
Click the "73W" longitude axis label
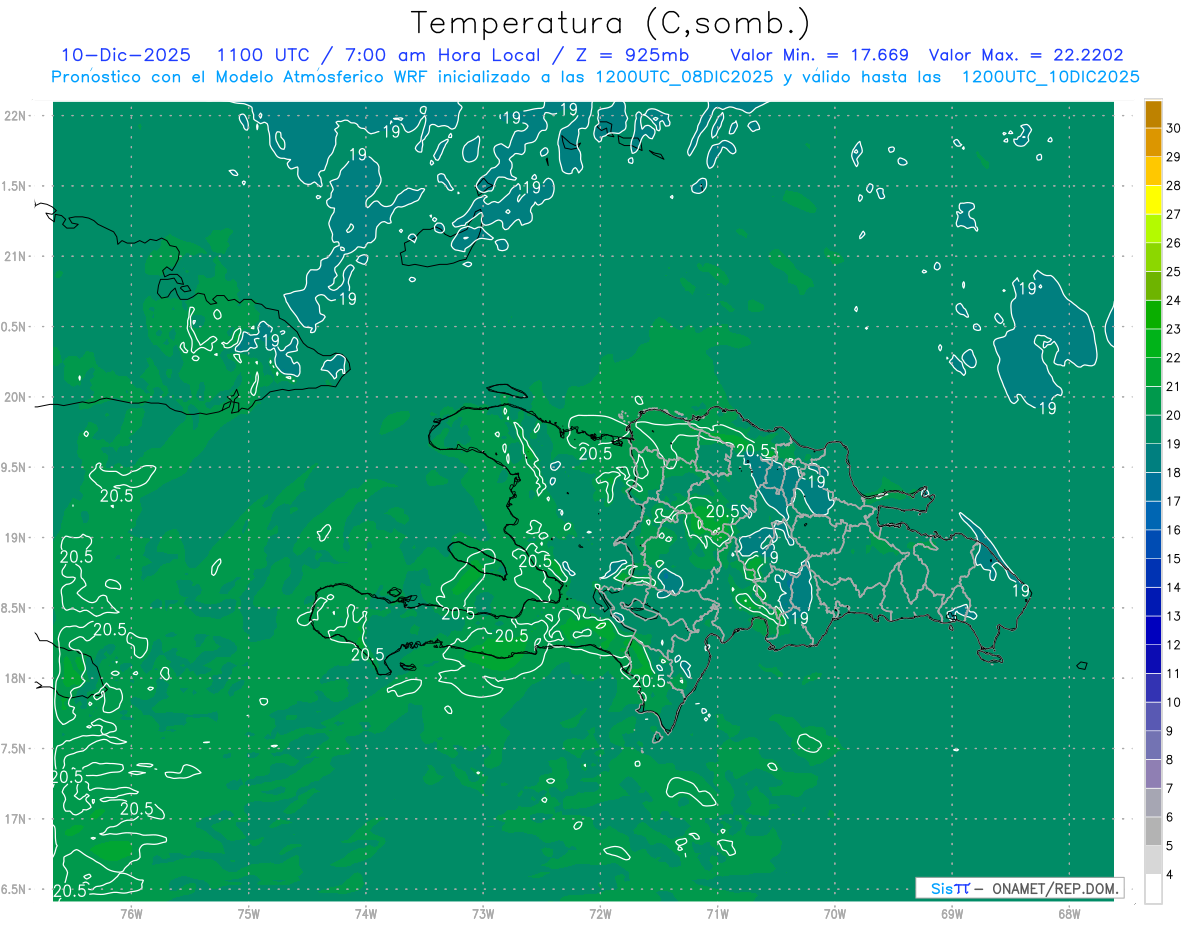483,914
